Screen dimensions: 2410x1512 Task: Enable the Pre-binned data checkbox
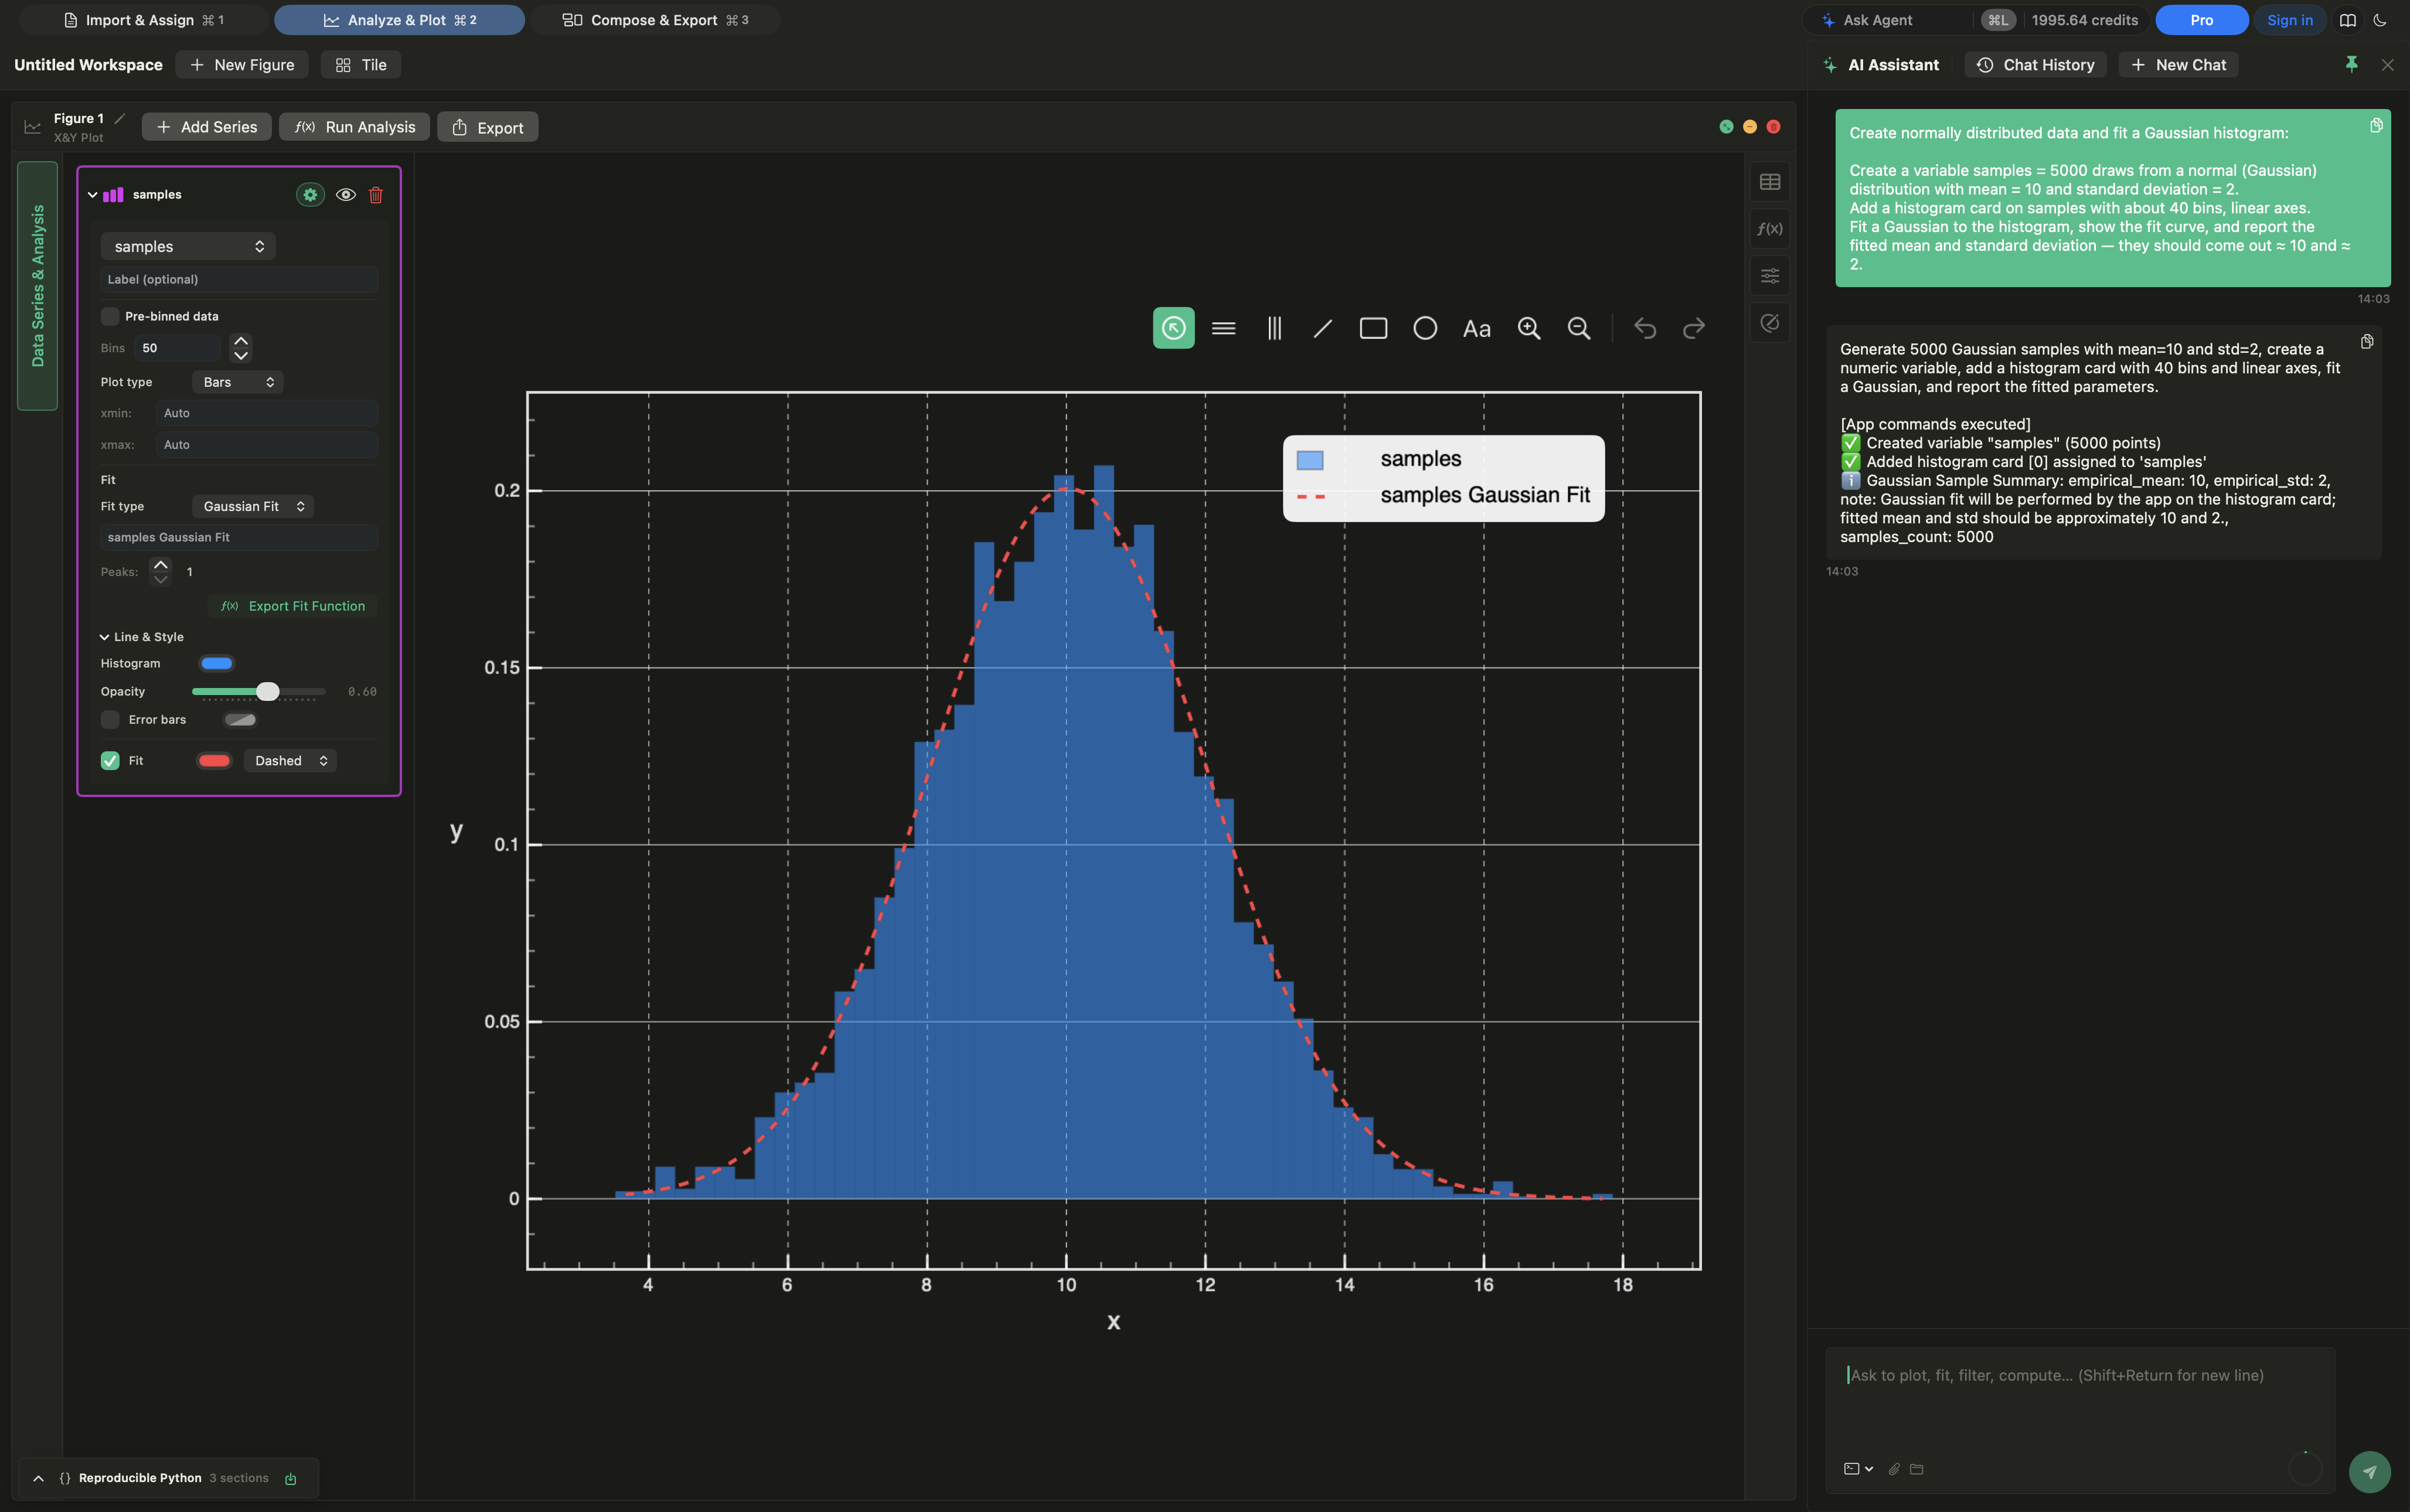click(110, 316)
